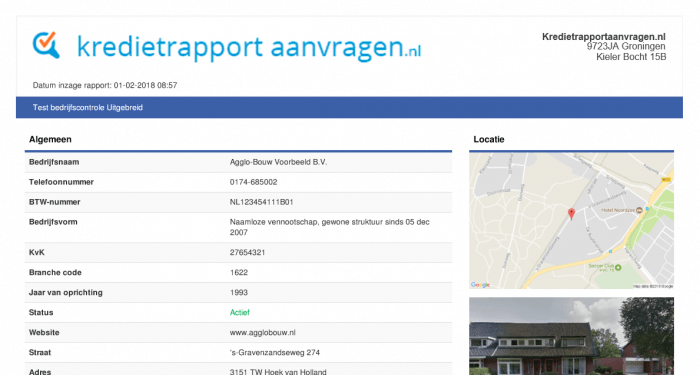Screen dimensions: 700x375
Task: Click the Algemeen section heading
Action: tap(50, 139)
